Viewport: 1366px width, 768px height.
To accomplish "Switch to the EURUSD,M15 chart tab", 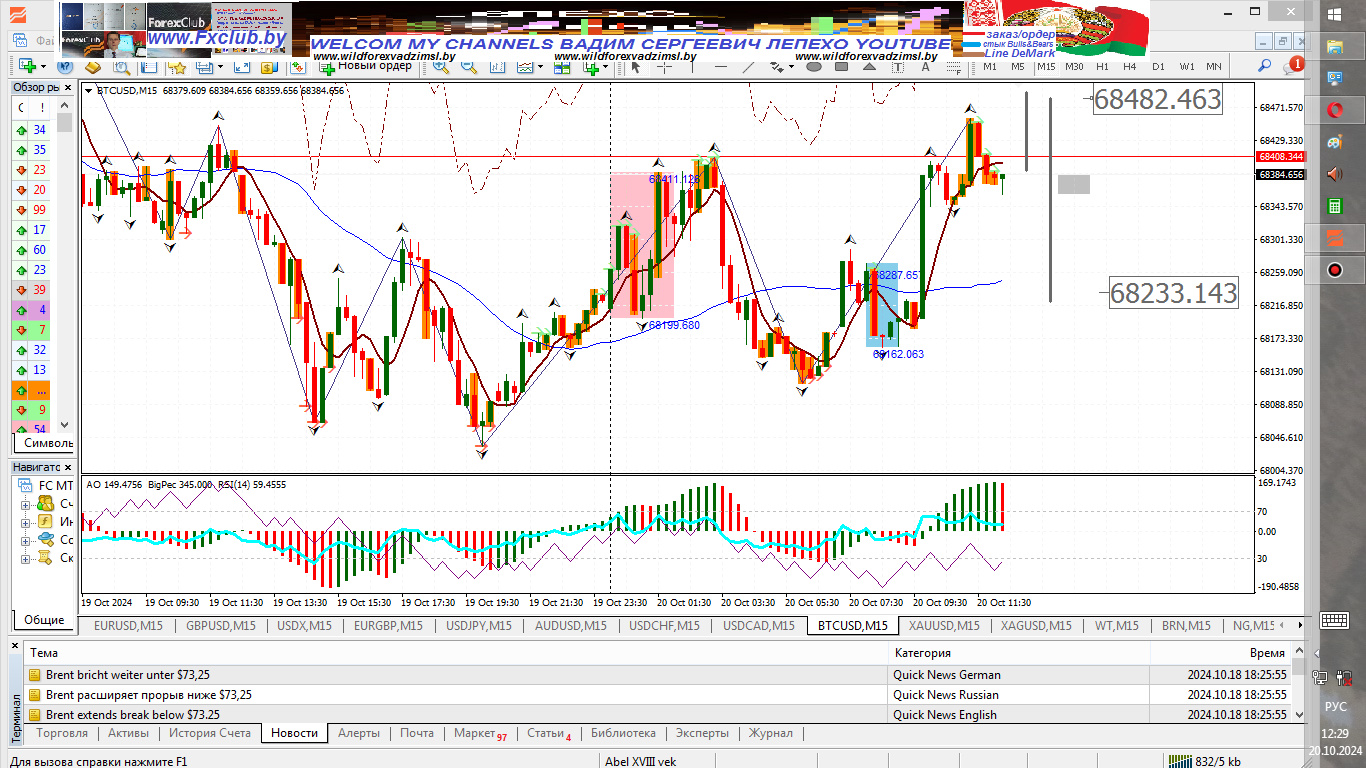I will tap(128, 626).
